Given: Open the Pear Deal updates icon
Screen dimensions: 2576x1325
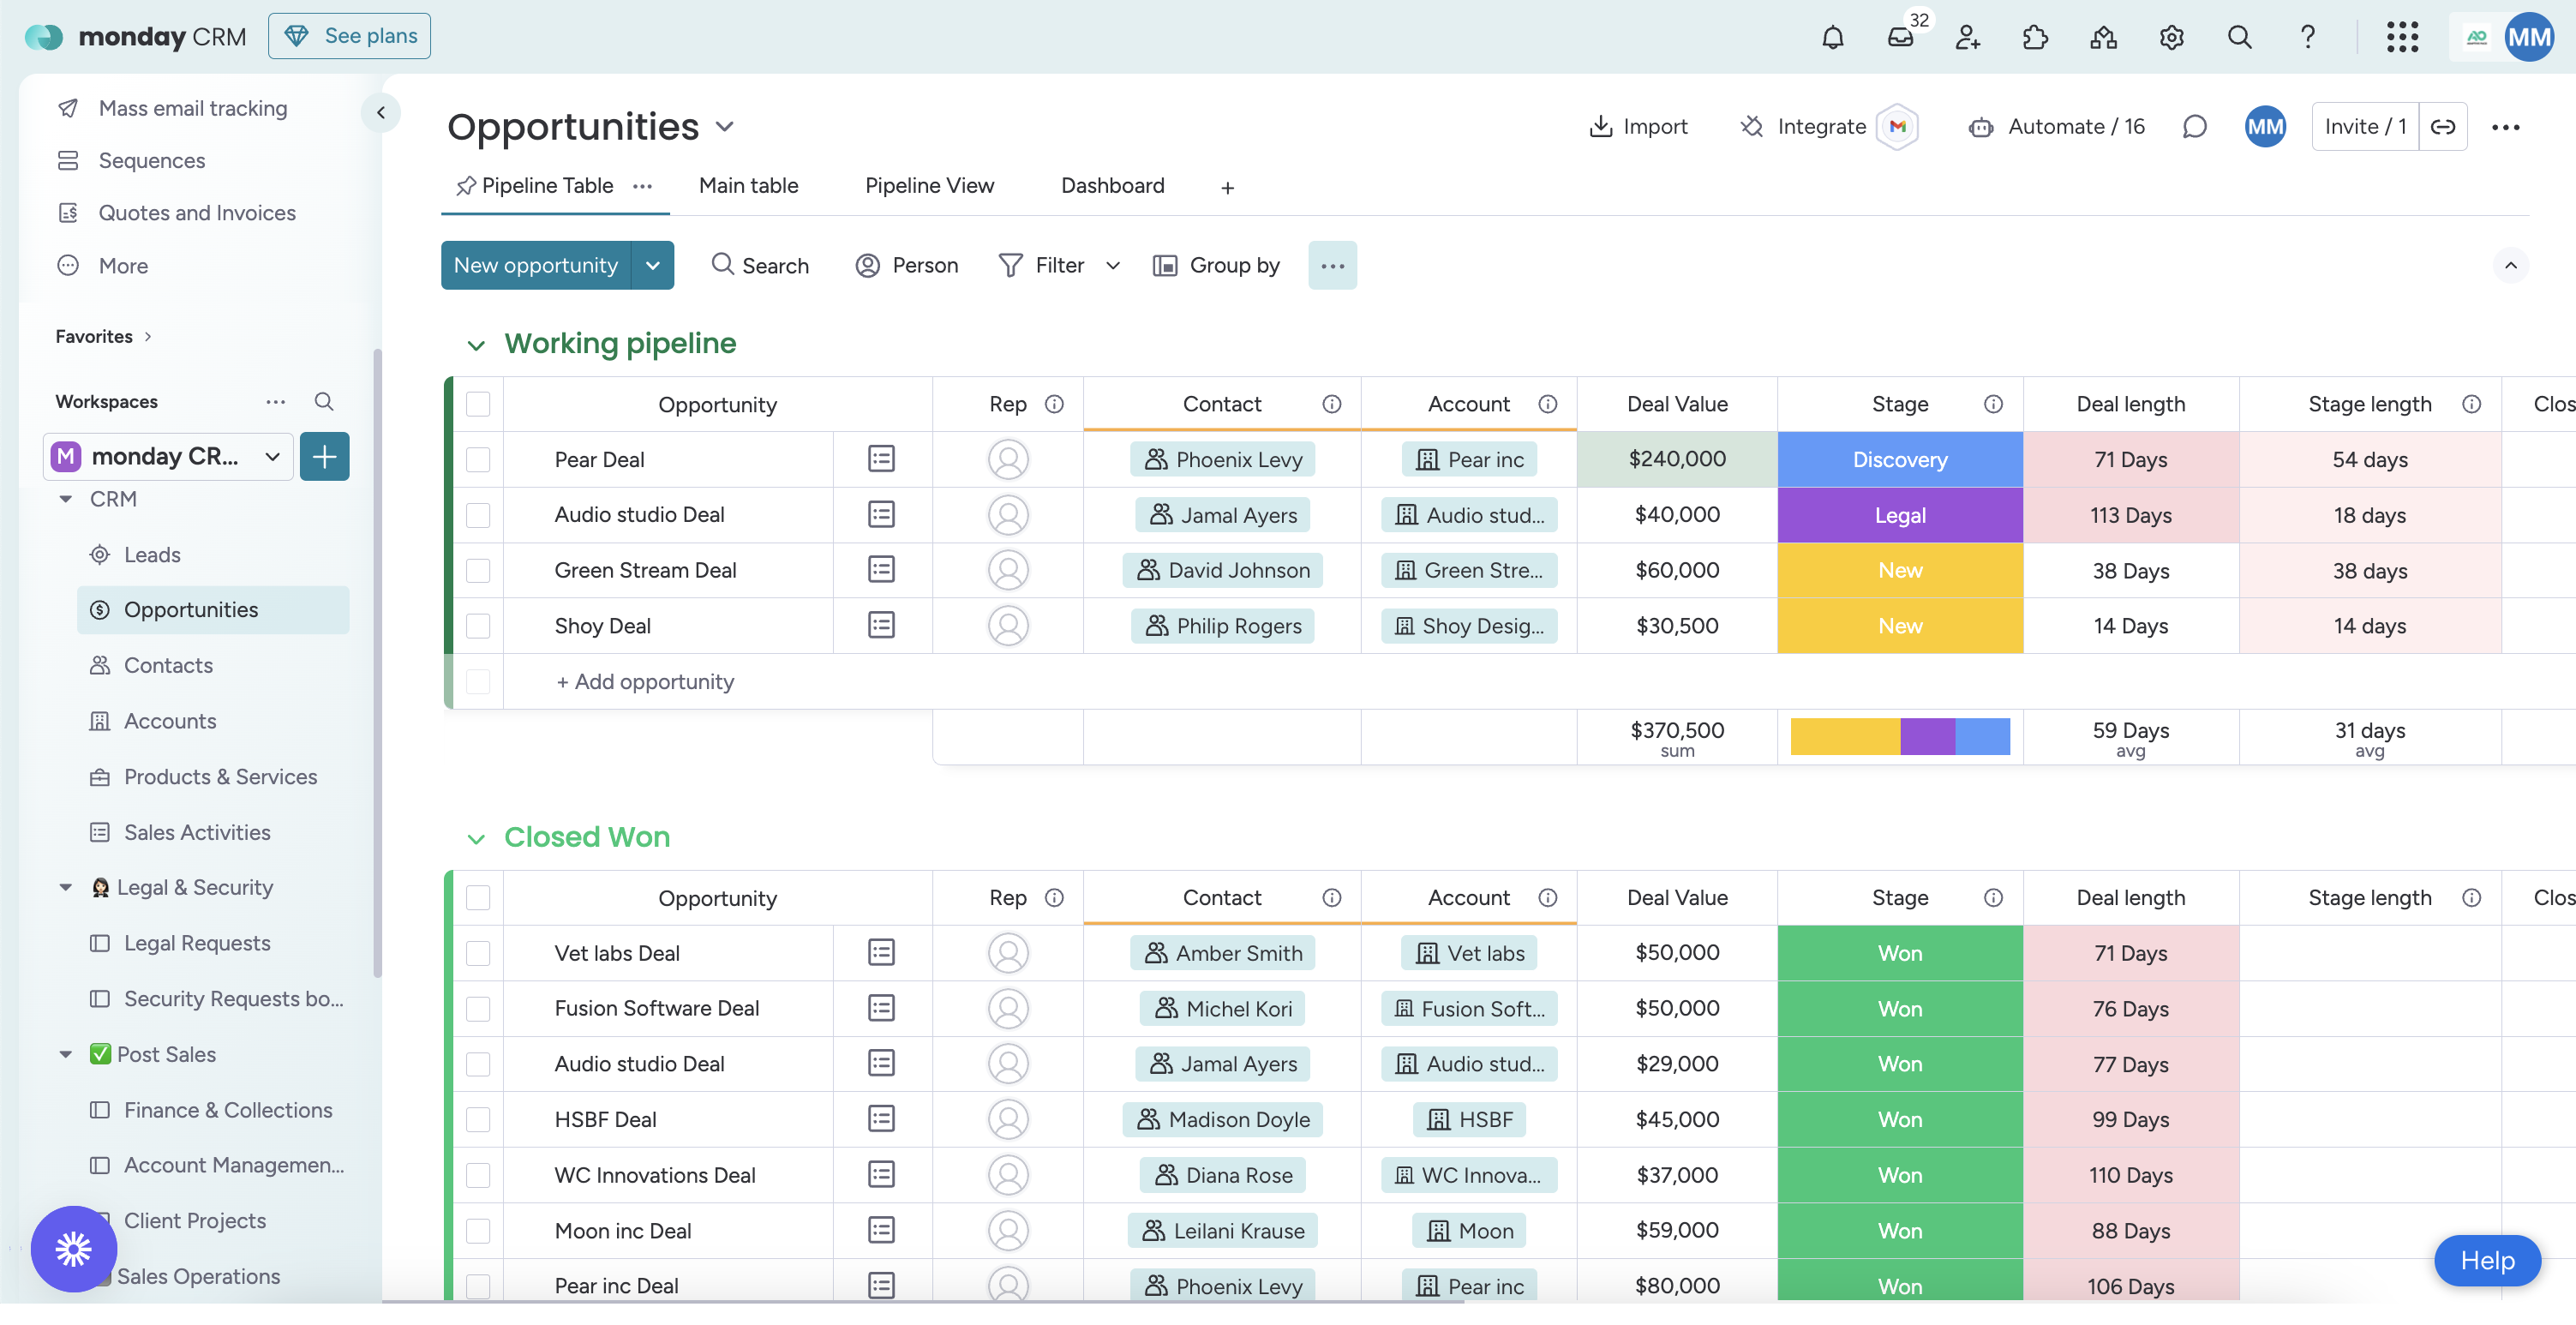Looking at the screenshot, I should (x=881, y=459).
